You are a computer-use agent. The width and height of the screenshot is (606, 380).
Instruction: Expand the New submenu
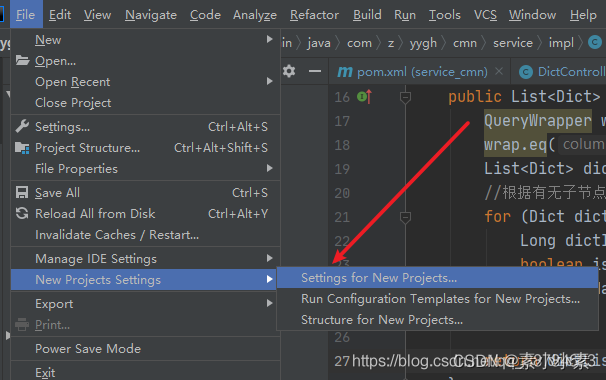(145, 40)
